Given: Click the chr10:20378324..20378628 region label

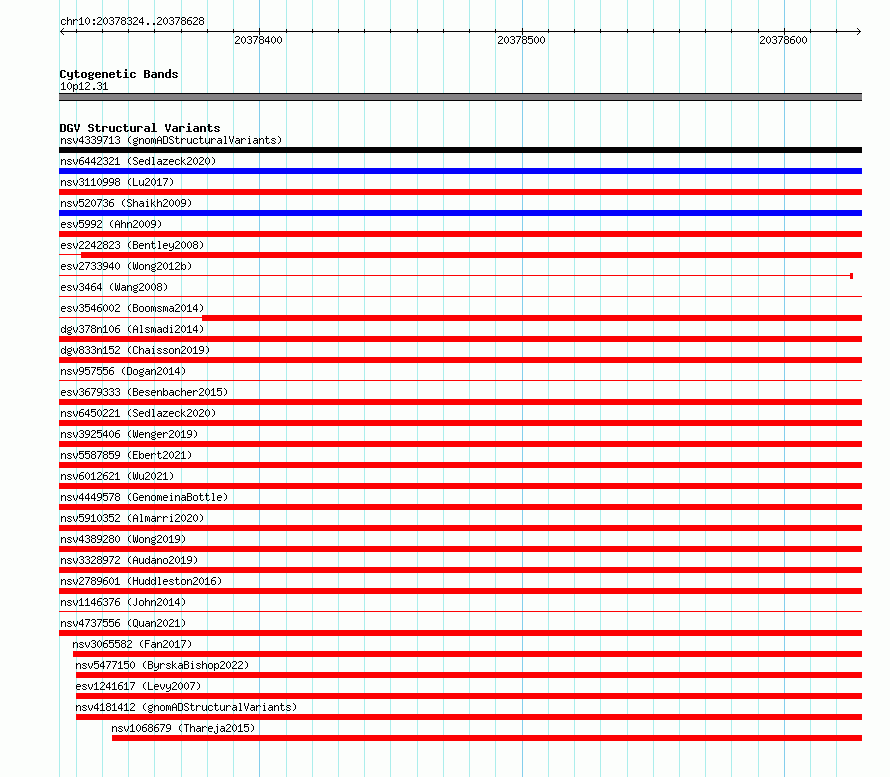Looking at the screenshot, I should tap(132, 21).
